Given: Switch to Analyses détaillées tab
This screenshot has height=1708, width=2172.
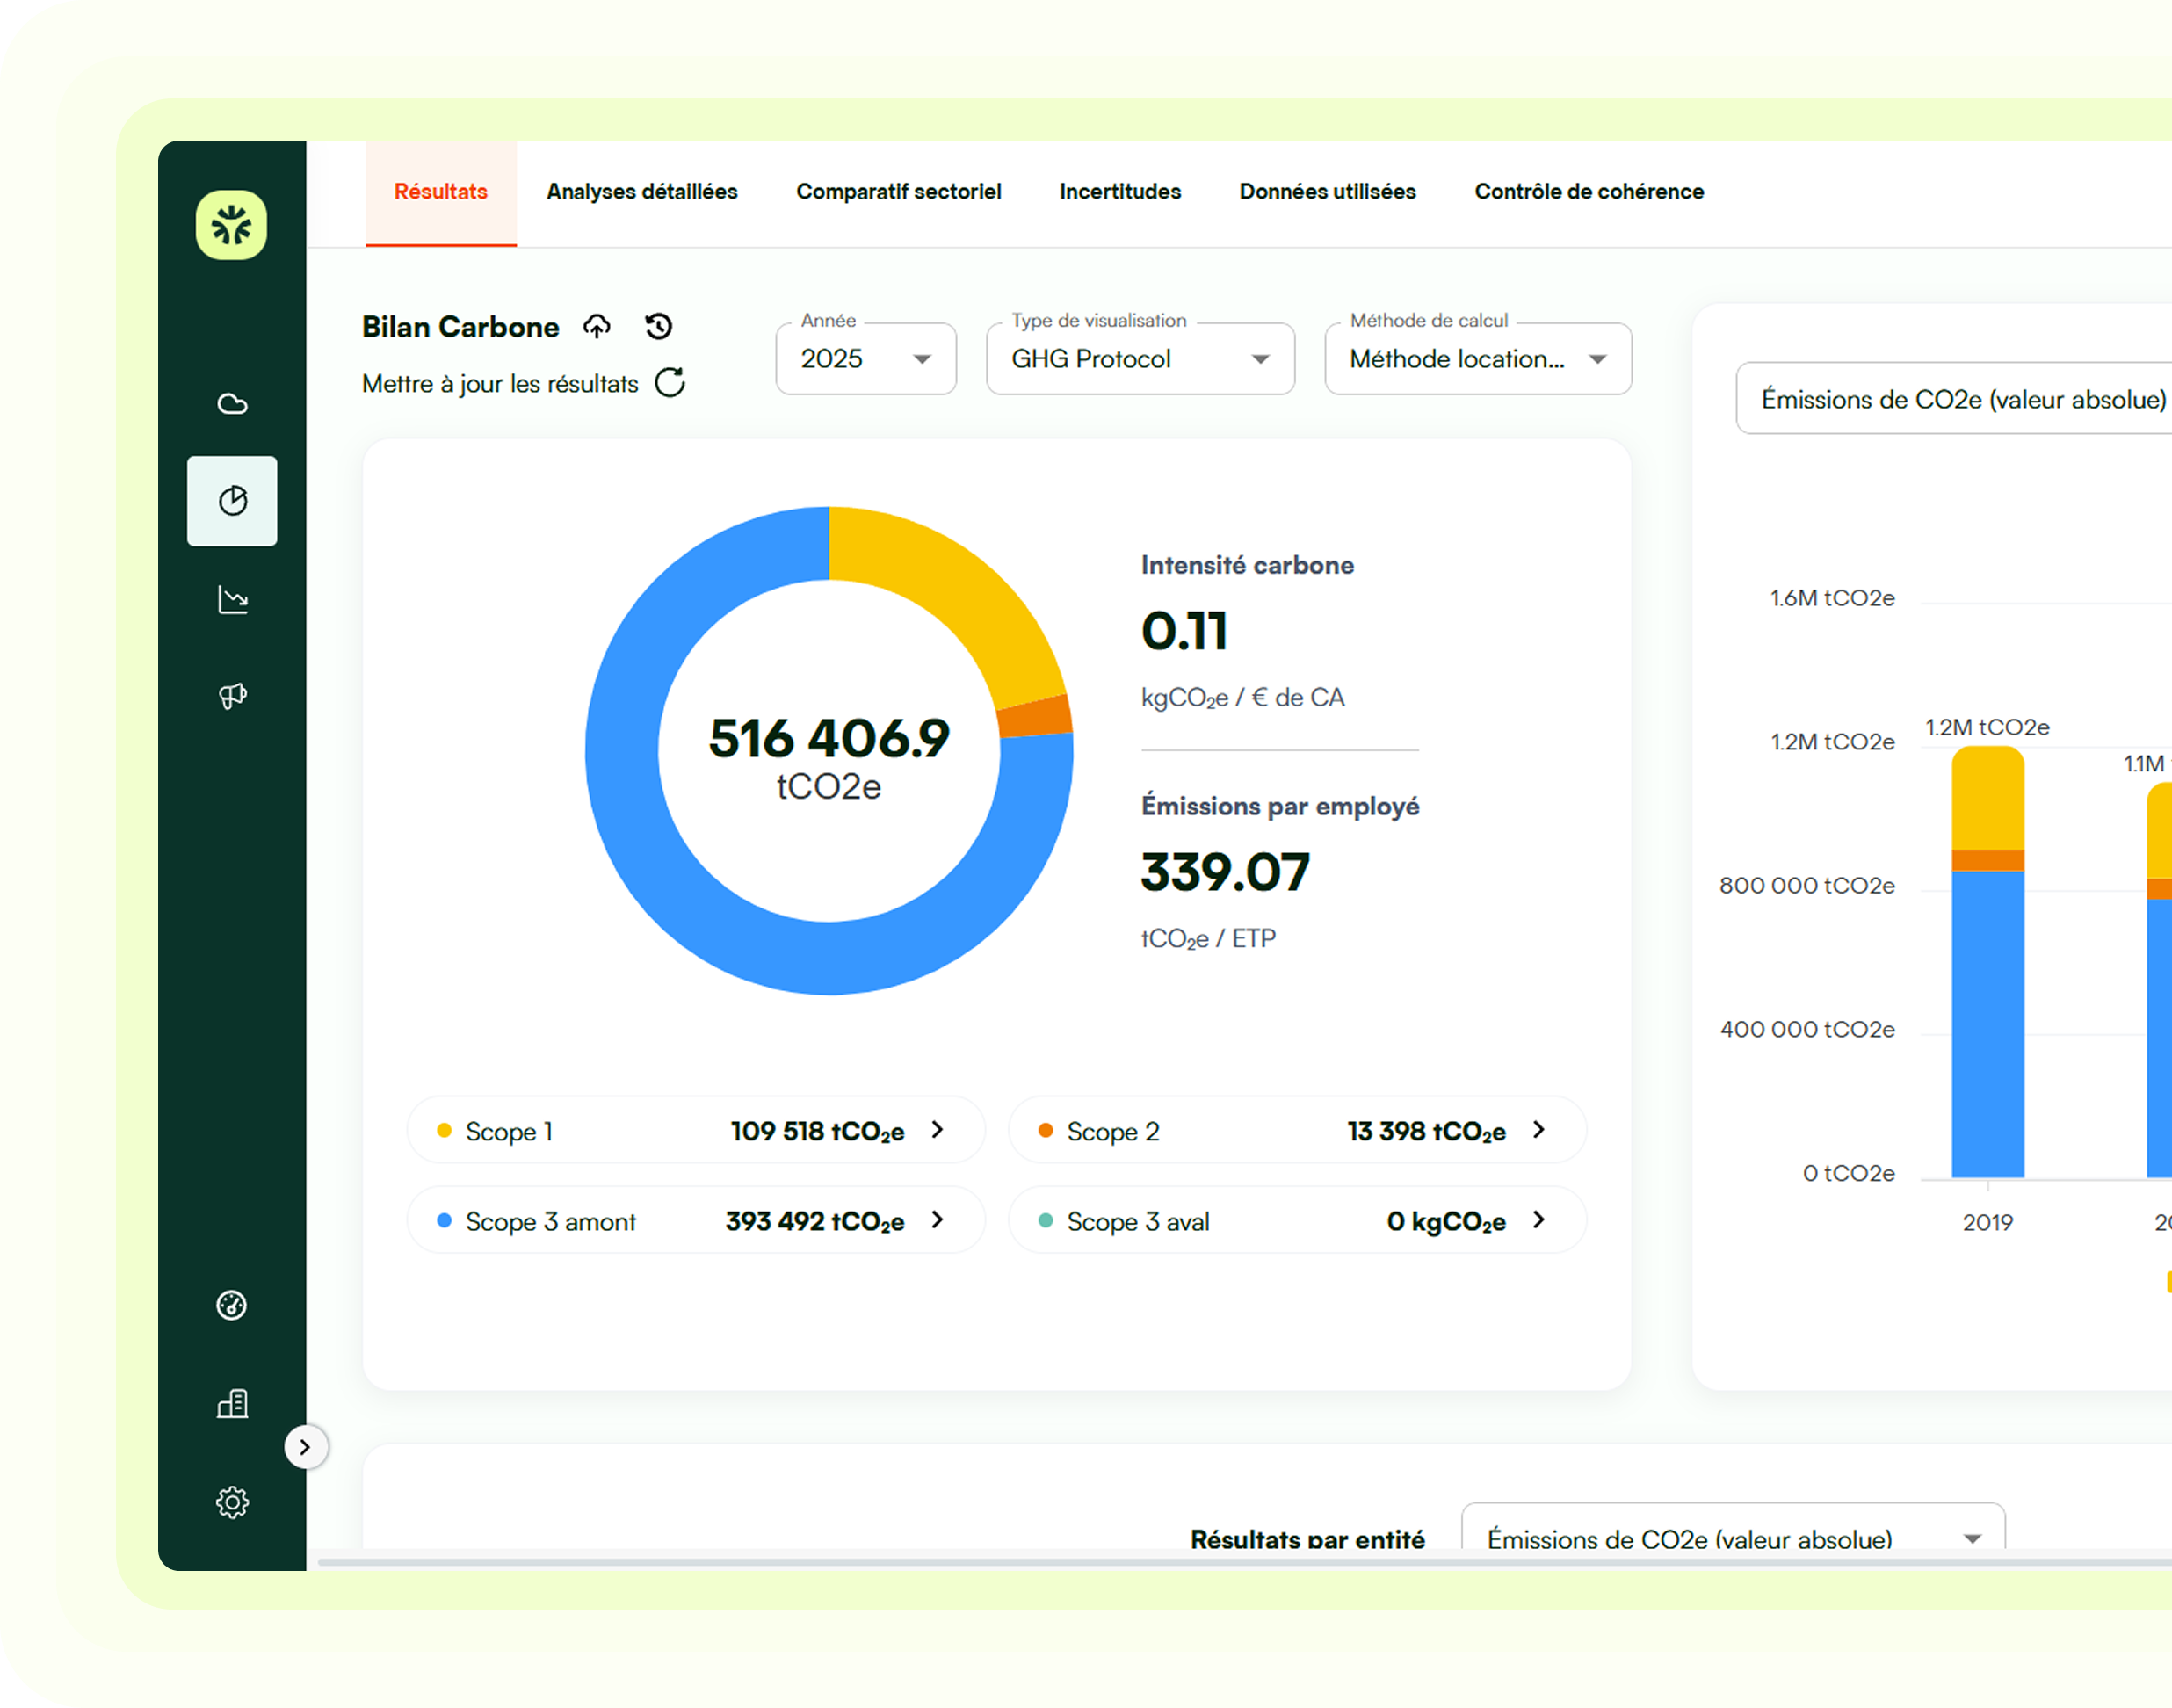Looking at the screenshot, I should point(641,192).
